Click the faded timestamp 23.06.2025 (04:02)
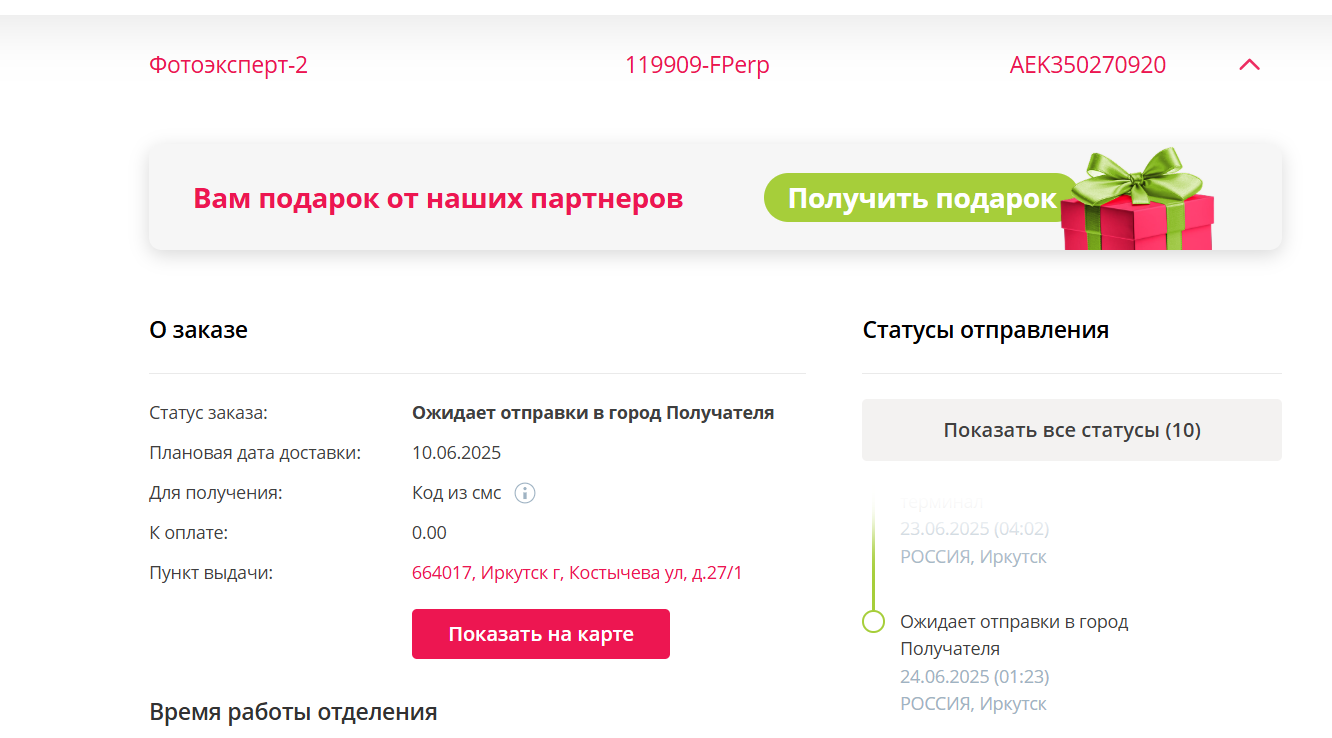This screenshot has height=738, width=1332. pyautogui.click(x=975, y=528)
